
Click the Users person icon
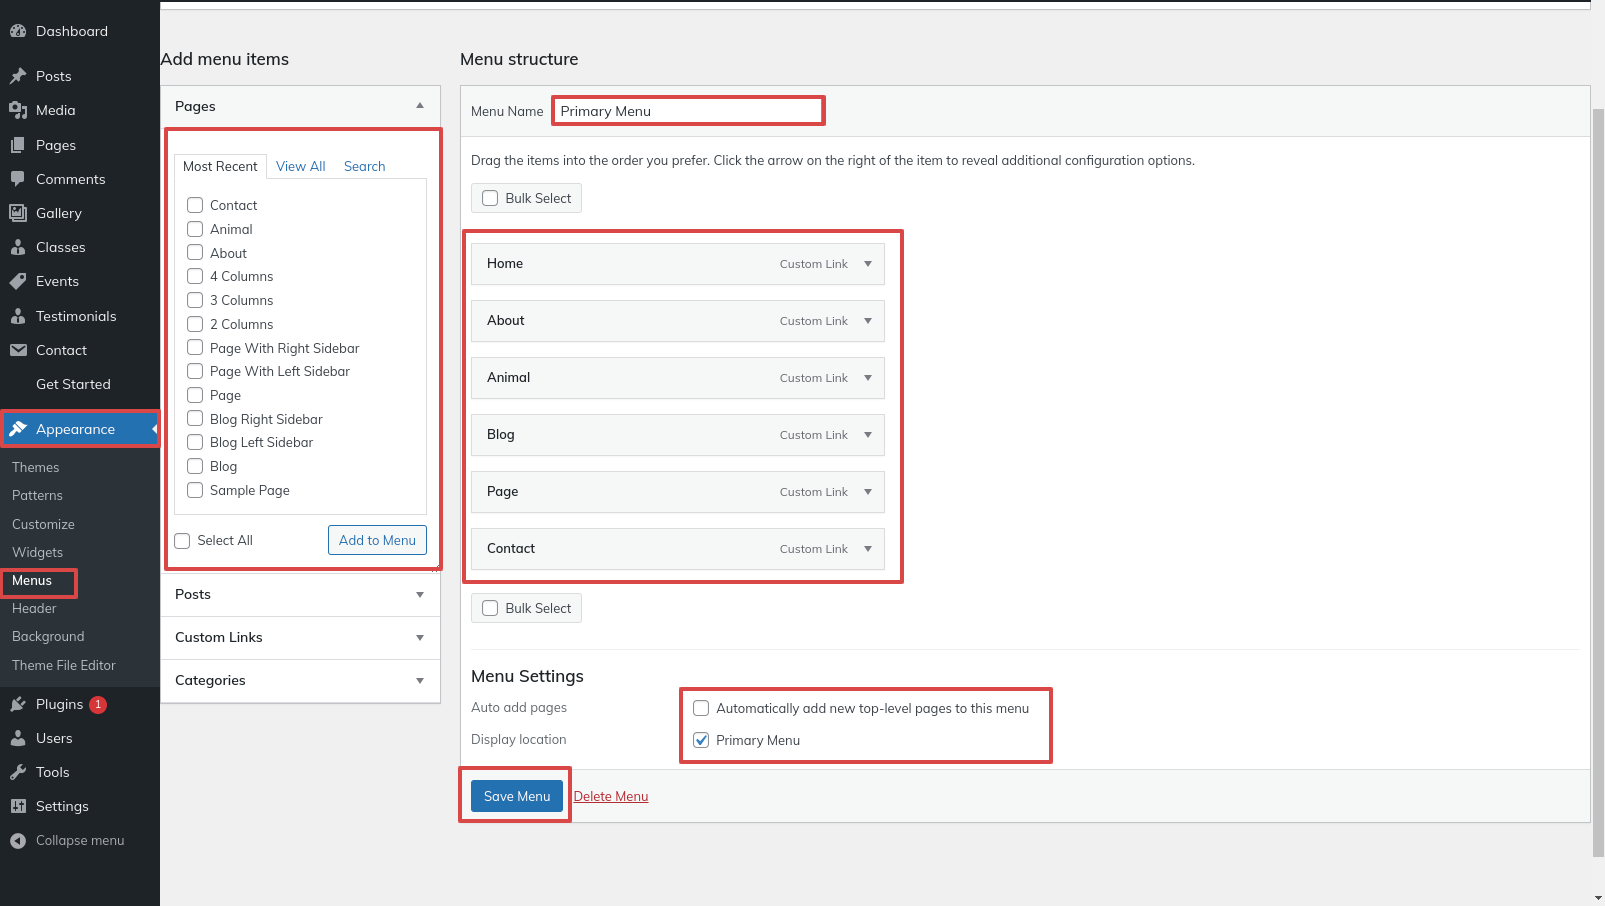point(18,738)
